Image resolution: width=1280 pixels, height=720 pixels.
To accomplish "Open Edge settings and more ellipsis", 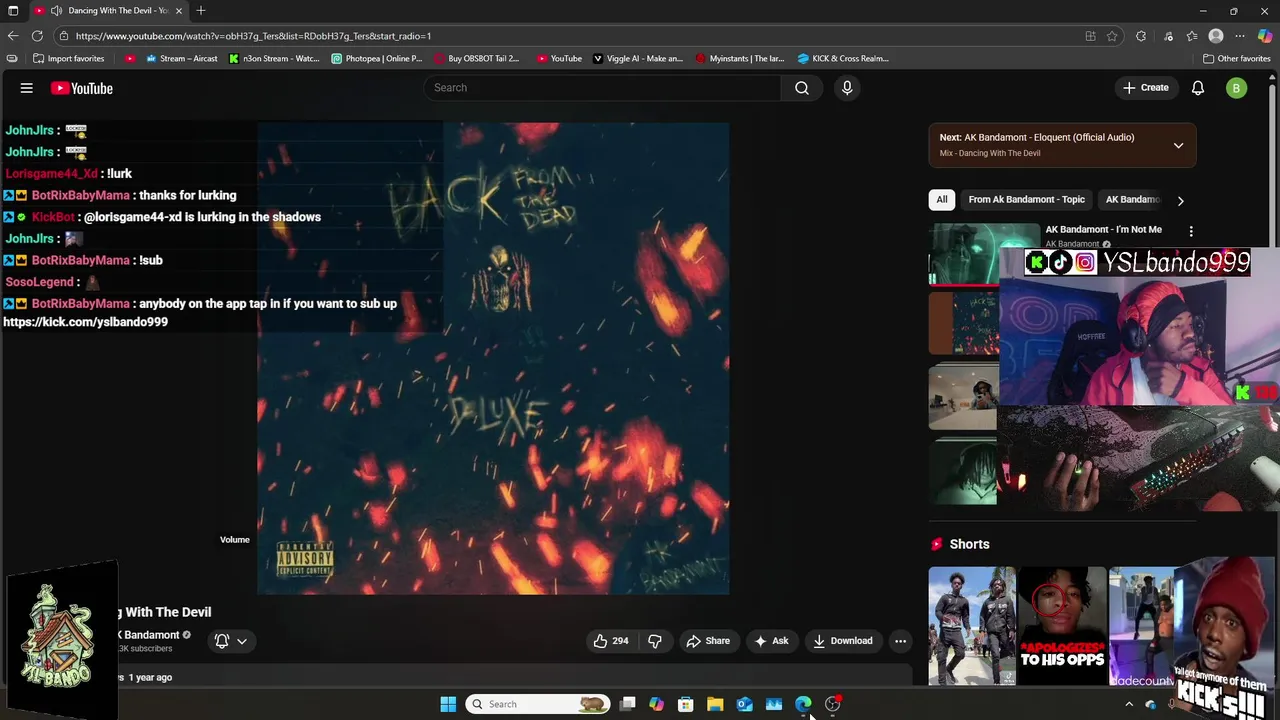I will coord(1240,36).
